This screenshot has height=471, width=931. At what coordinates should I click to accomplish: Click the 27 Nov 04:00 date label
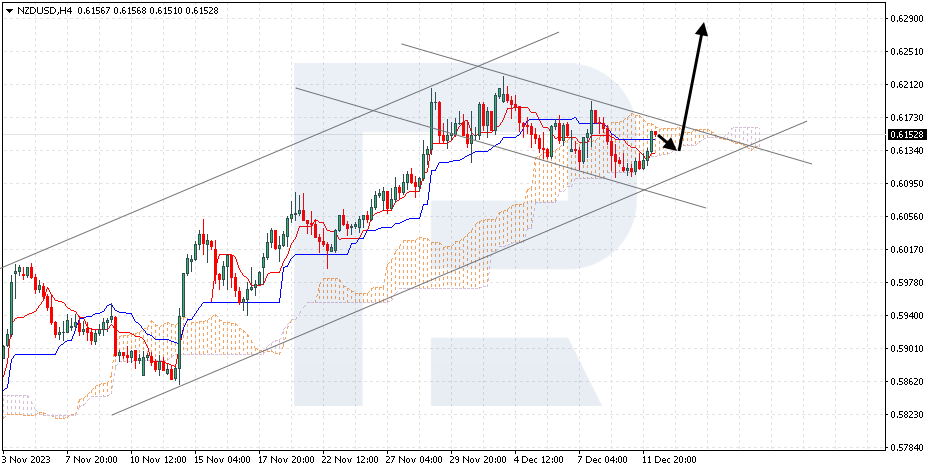coord(412,460)
